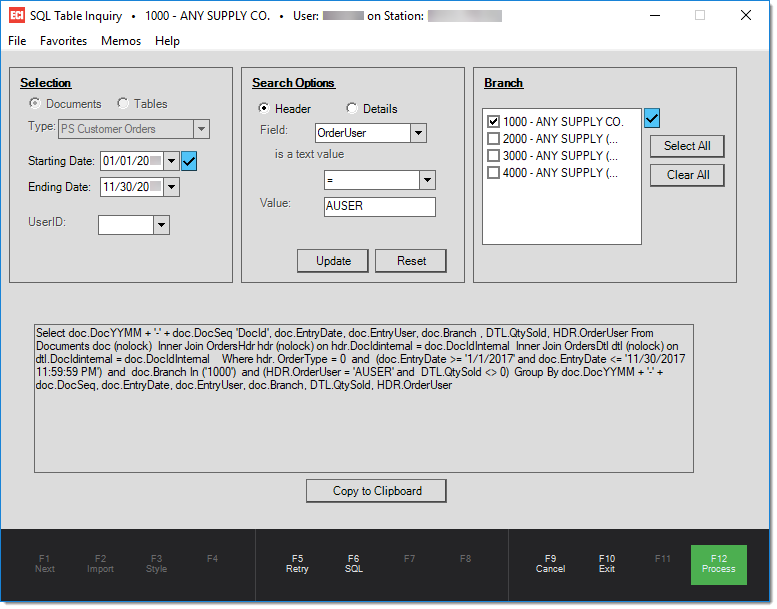Viewport: 777px width, 609px height.
Task: Click in the Value field containing AUSER
Action: pos(380,207)
